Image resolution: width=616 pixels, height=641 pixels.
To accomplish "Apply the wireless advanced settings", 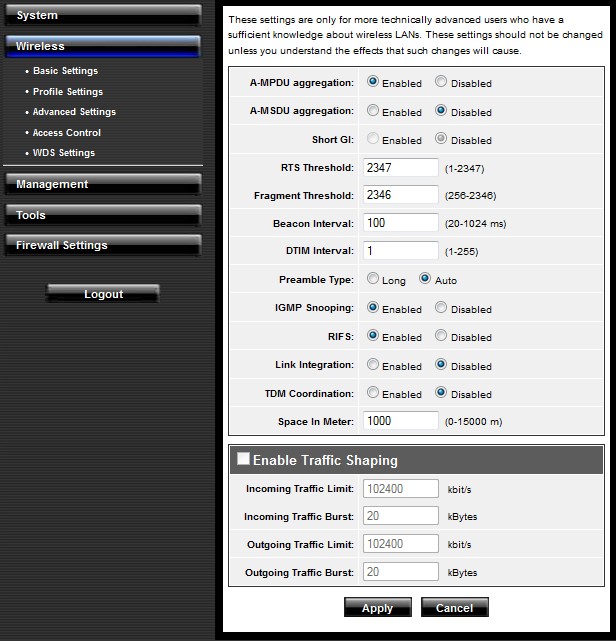I will pos(377,608).
